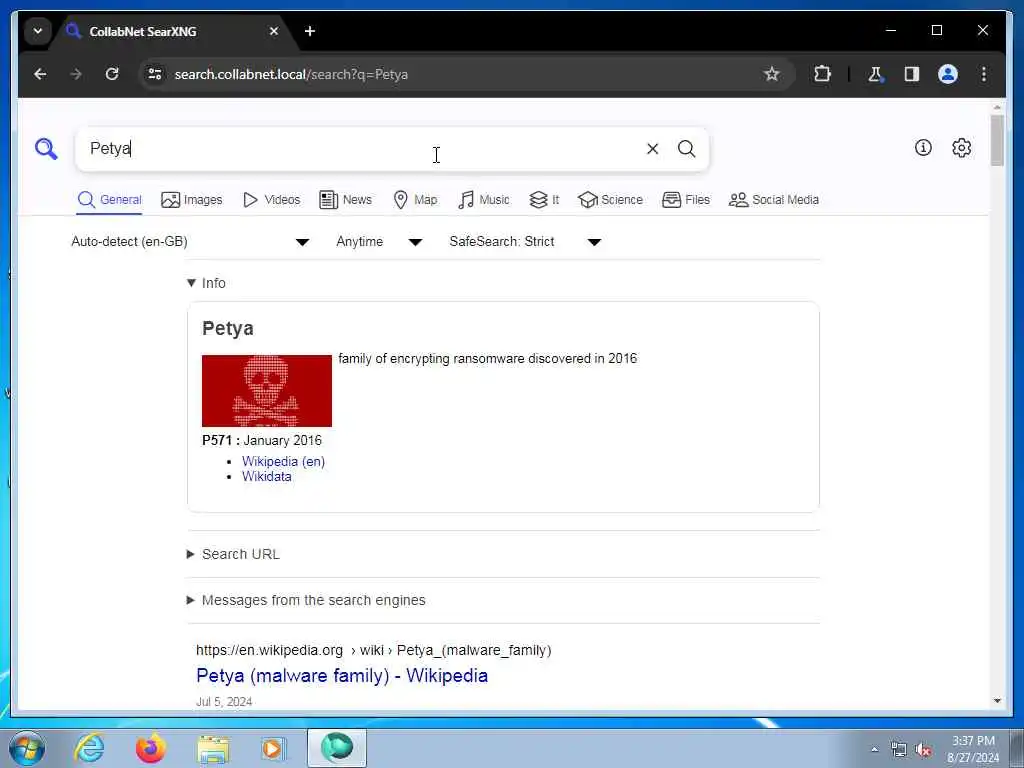
Task: Launch Internet Explorer from taskbar
Action: pos(89,748)
